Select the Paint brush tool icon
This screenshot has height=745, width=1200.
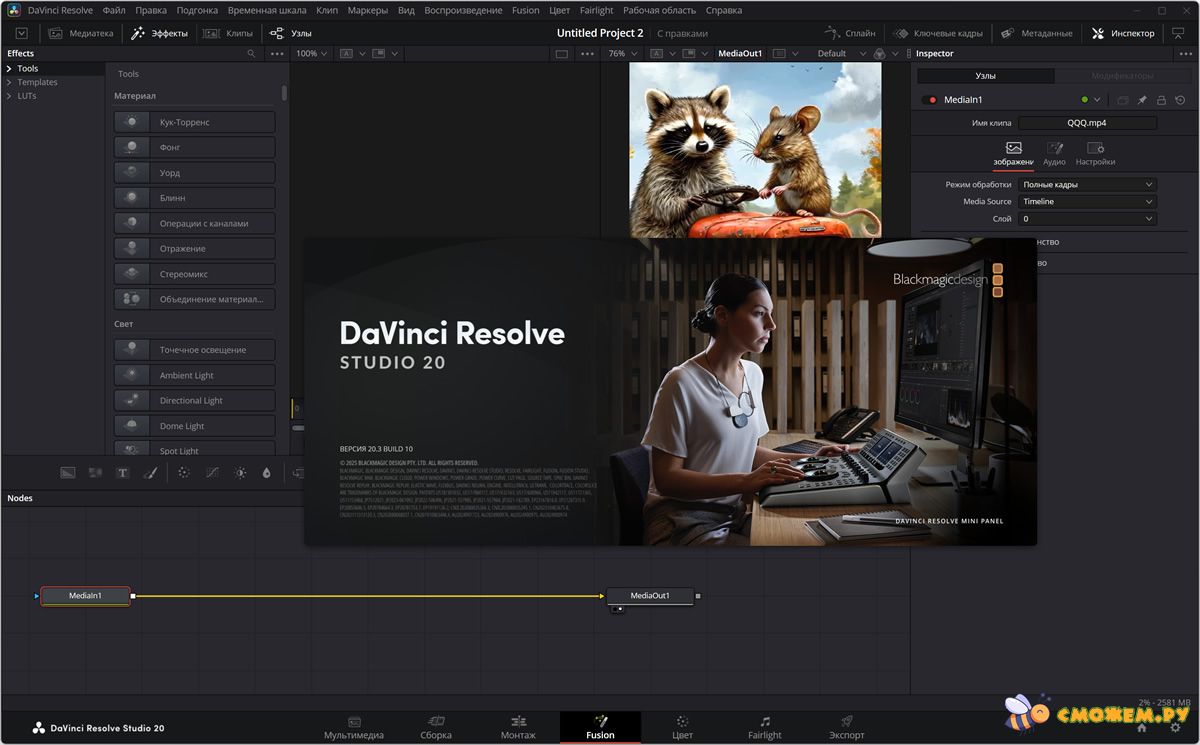coord(150,473)
